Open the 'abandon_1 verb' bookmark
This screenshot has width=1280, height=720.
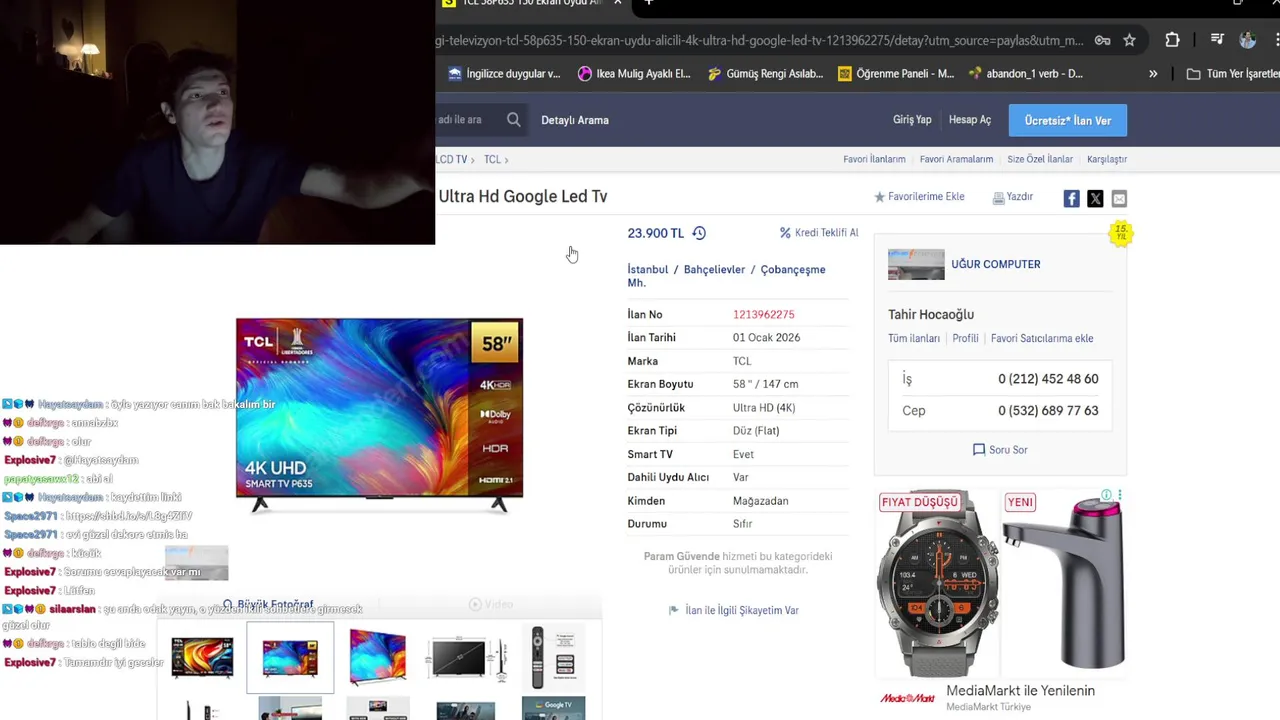1025,73
